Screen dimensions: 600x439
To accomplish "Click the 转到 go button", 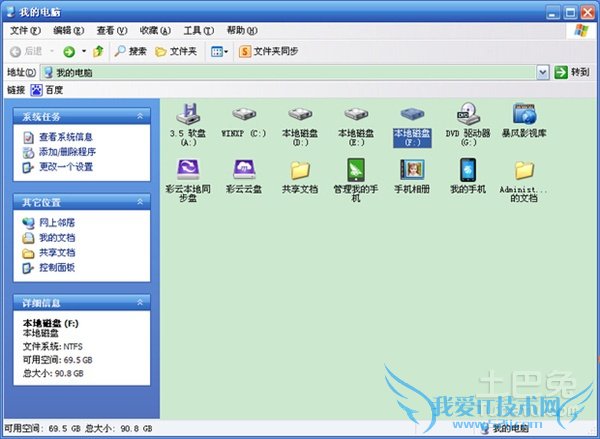I will [572, 72].
